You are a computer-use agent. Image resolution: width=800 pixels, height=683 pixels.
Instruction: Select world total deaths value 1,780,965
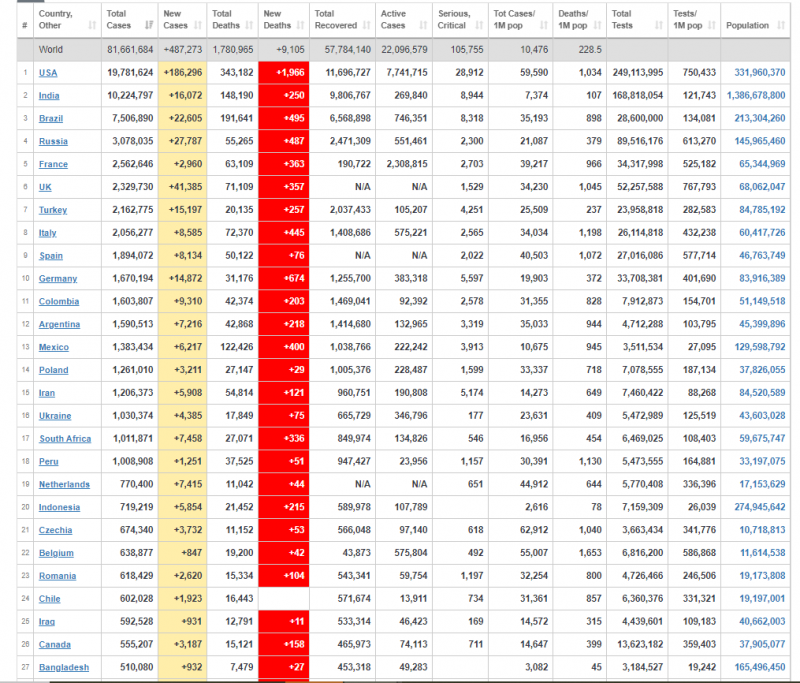click(x=233, y=49)
